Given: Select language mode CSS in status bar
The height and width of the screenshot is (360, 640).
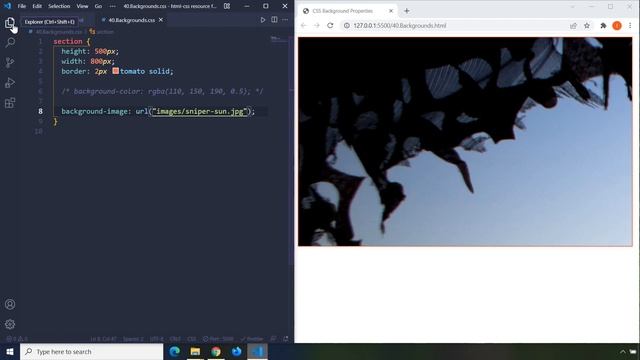Looking at the screenshot, I should (x=191, y=339).
